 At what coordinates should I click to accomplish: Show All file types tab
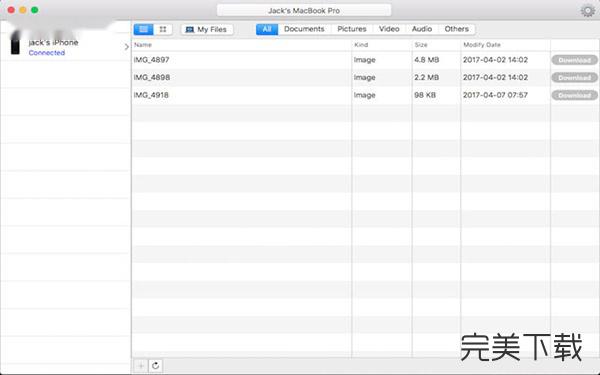[x=267, y=29]
